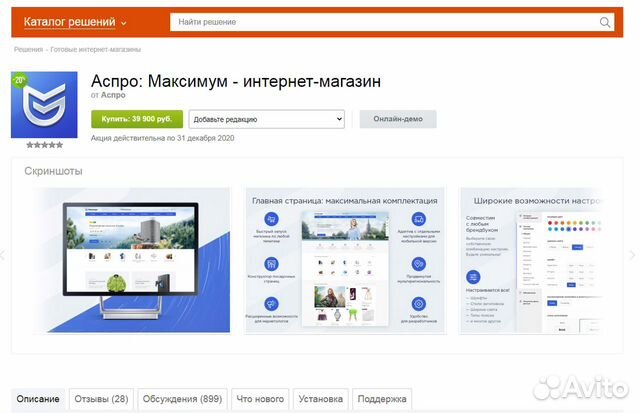
Task: Open the Каталог решений dropdown menu
Action: pos(75,22)
